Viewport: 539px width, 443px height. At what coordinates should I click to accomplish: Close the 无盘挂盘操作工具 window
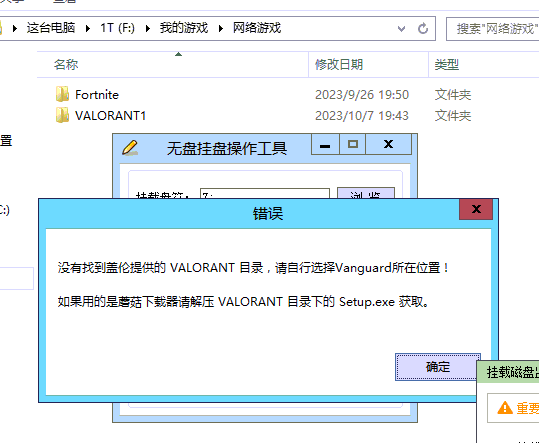pos(388,144)
